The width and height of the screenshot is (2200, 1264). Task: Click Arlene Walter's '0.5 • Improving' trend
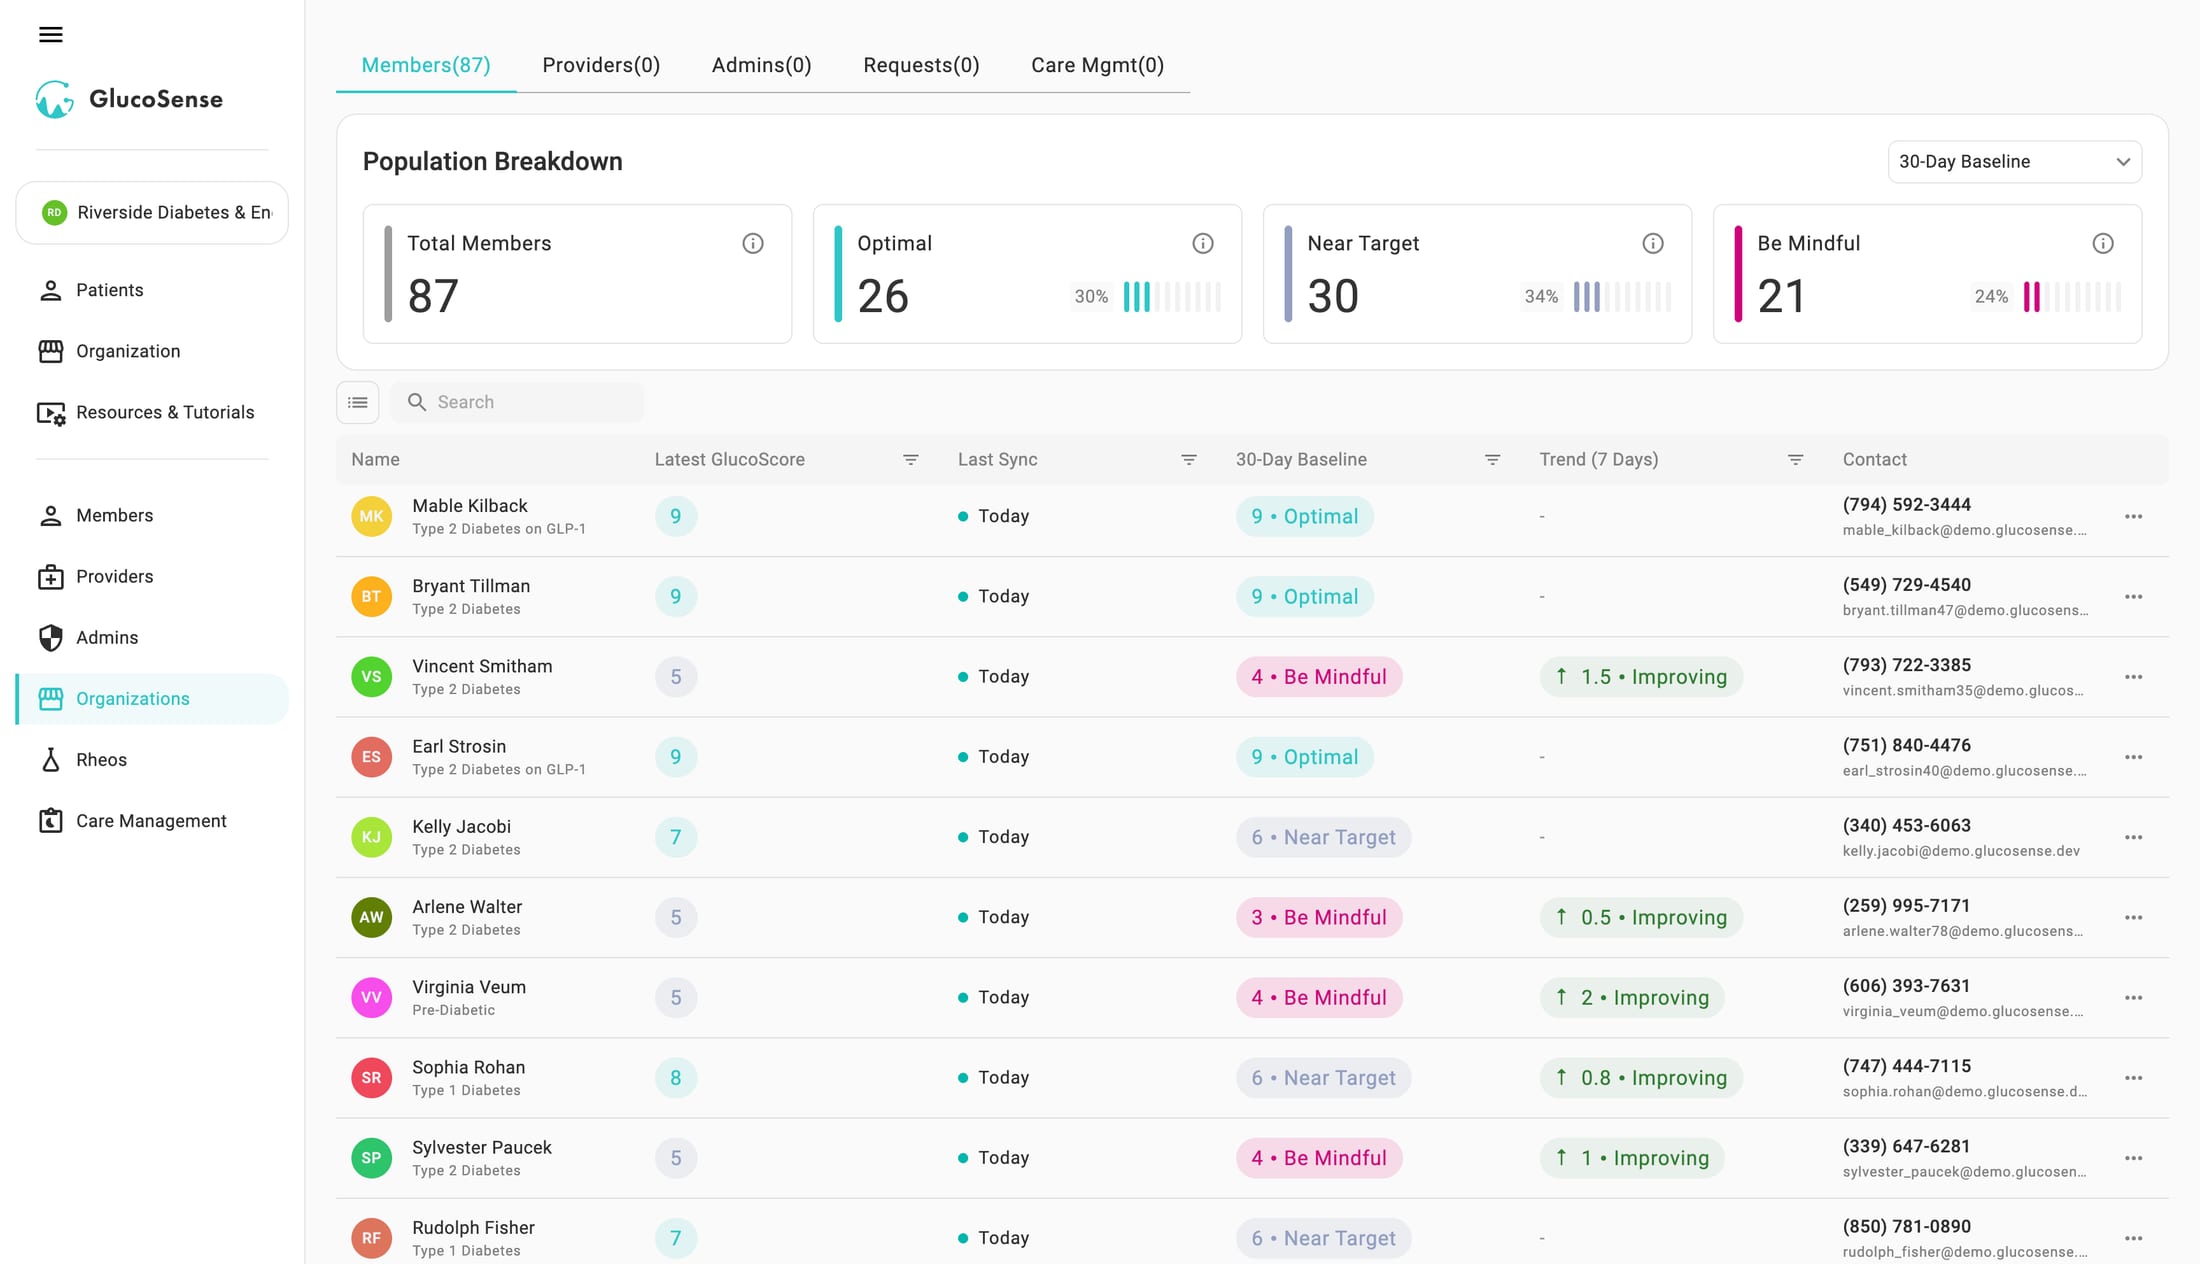click(1641, 918)
